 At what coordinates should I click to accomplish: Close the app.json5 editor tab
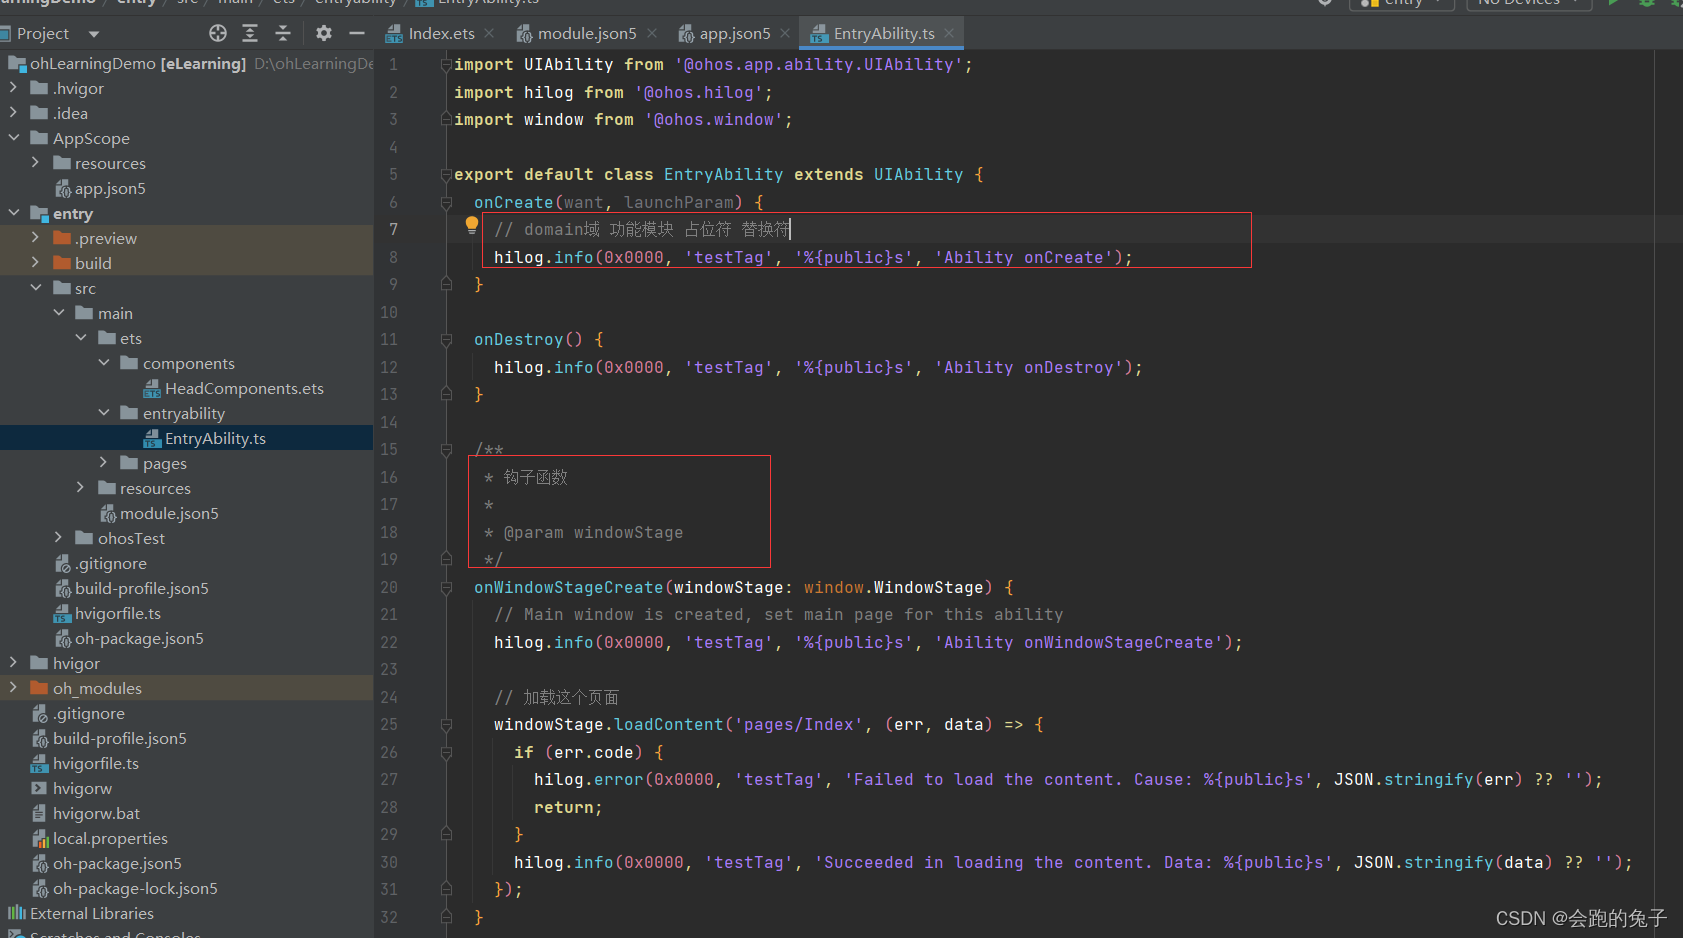tap(785, 33)
